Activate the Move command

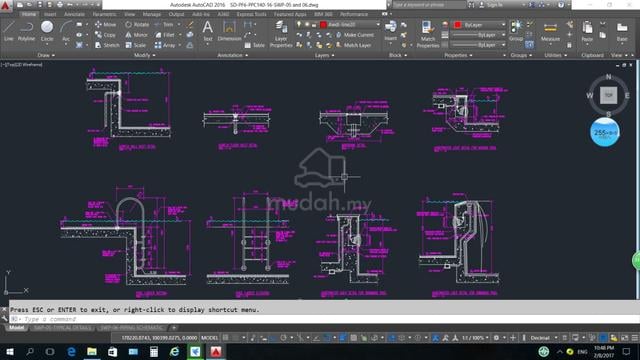click(x=105, y=24)
